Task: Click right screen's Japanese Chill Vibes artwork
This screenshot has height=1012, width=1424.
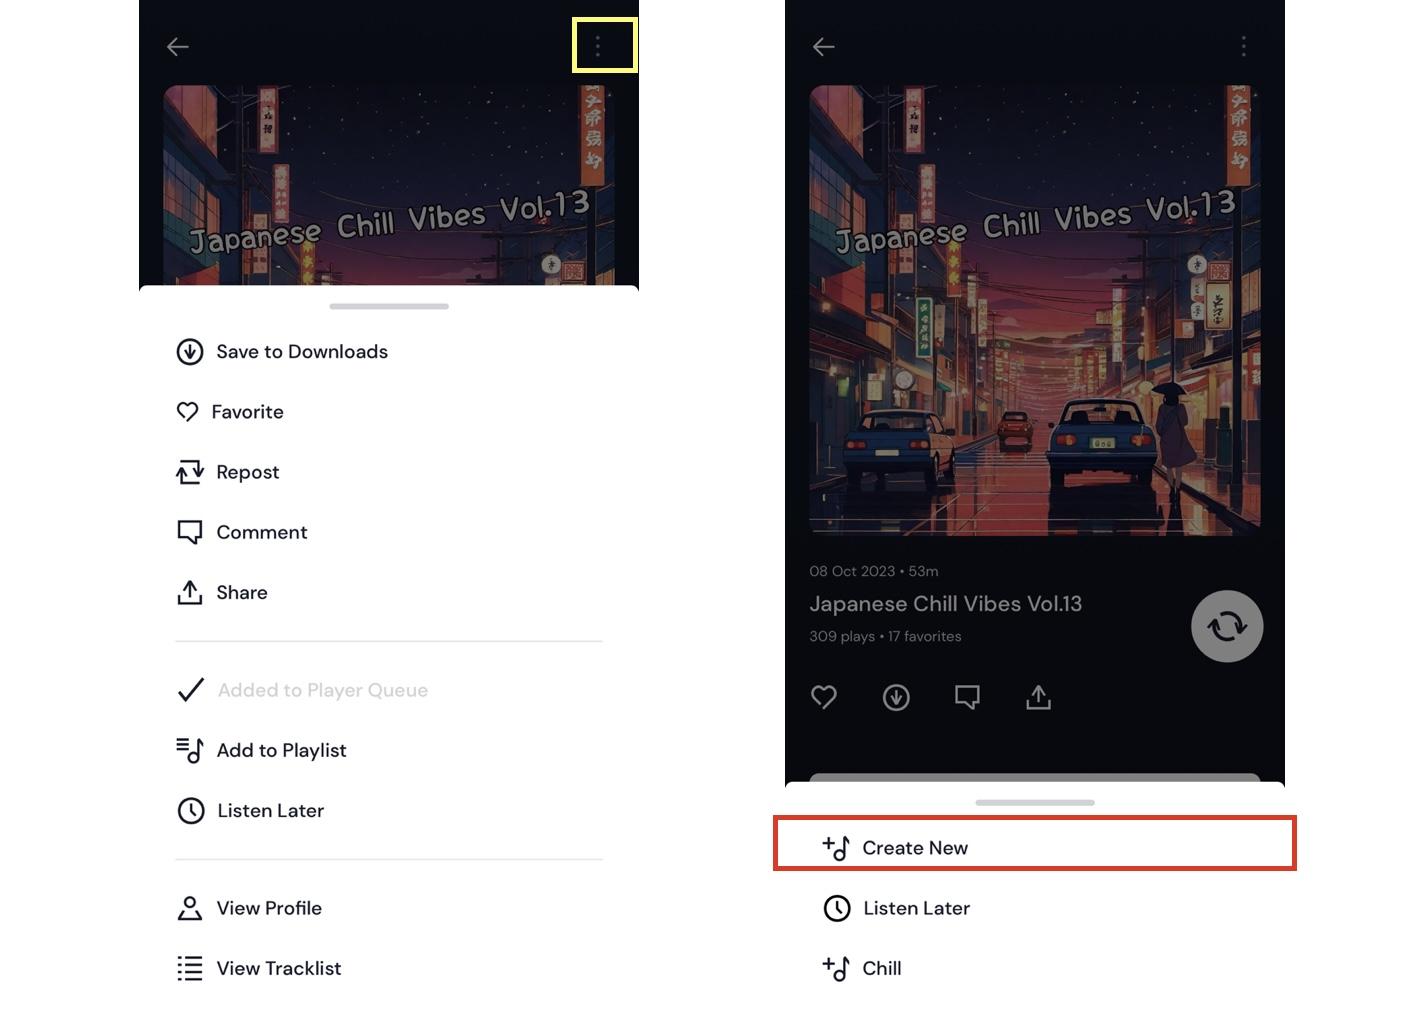Action: (1035, 311)
